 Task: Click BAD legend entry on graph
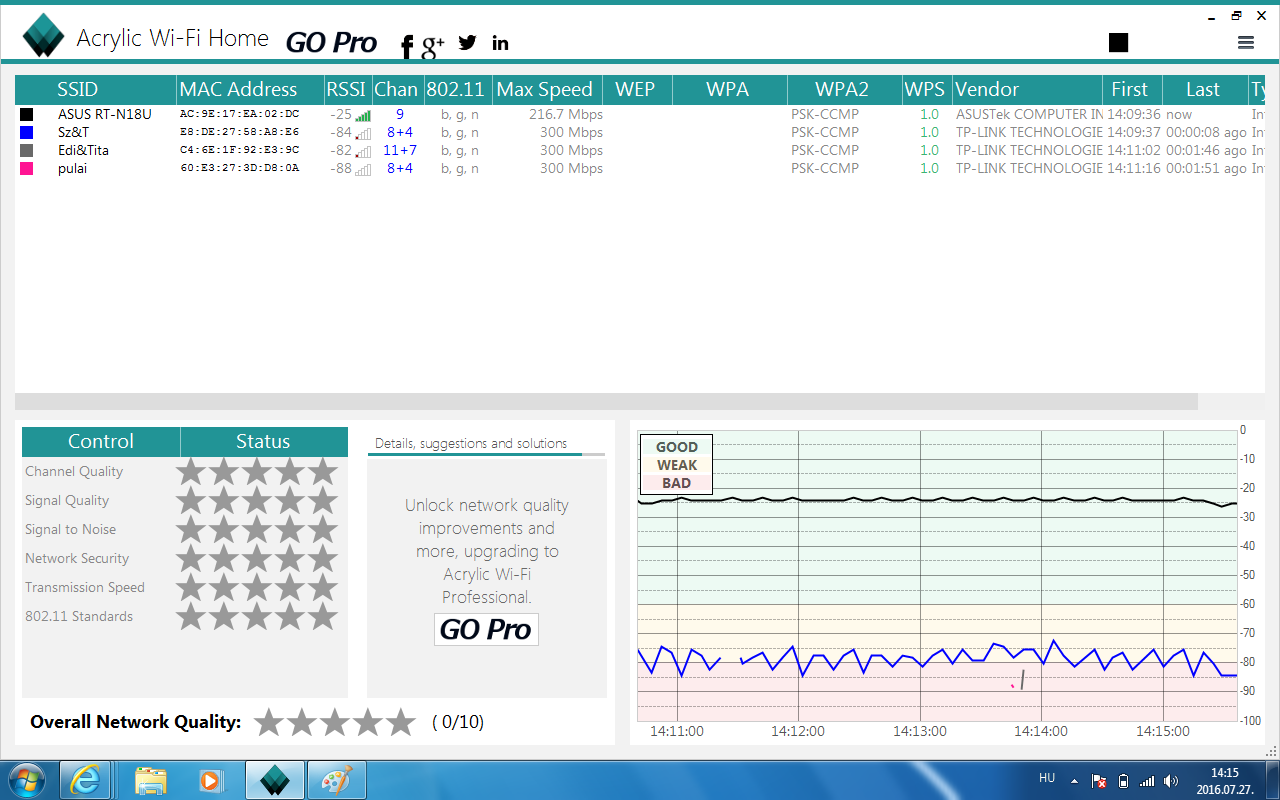[x=677, y=483]
